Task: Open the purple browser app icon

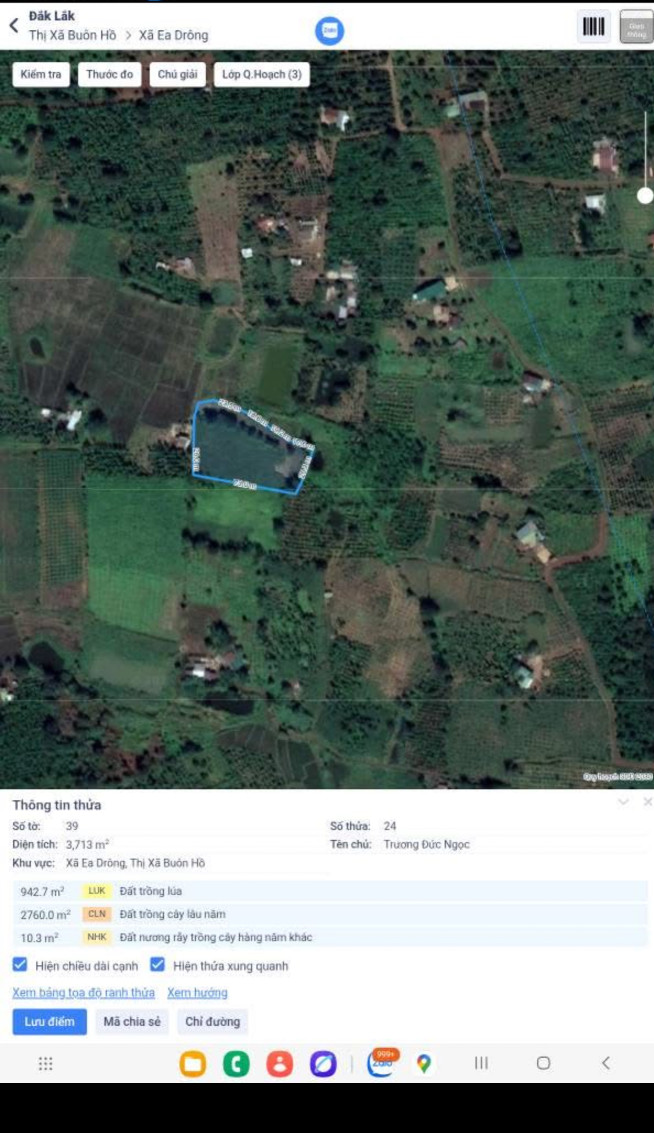Action: pos(323,1063)
